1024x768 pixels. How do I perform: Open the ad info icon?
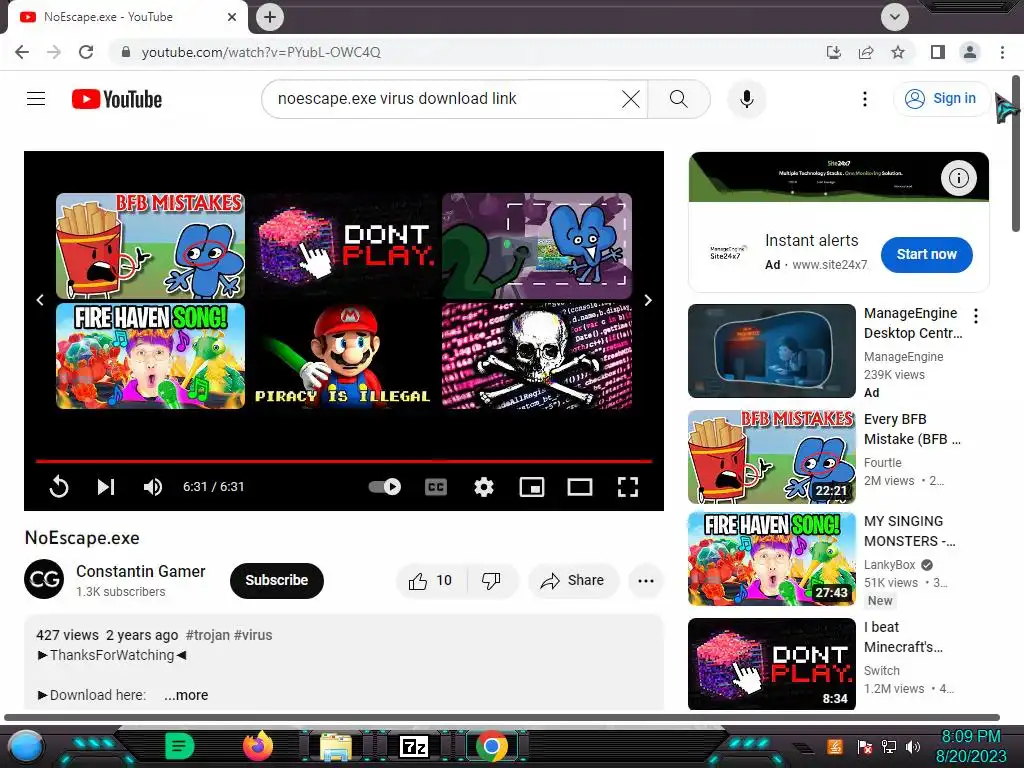click(x=958, y=178)
